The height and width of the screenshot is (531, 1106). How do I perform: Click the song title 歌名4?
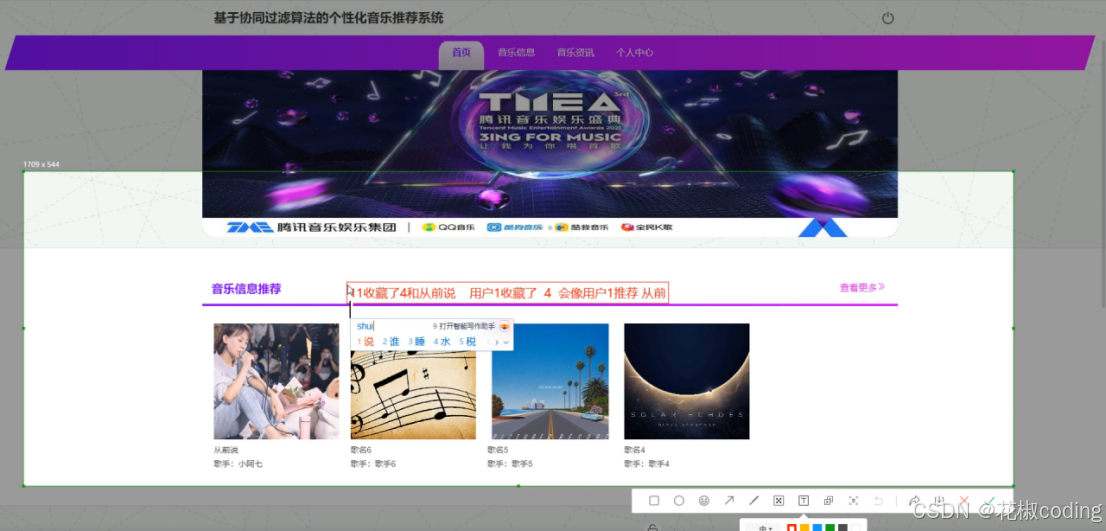pos(634,450)
